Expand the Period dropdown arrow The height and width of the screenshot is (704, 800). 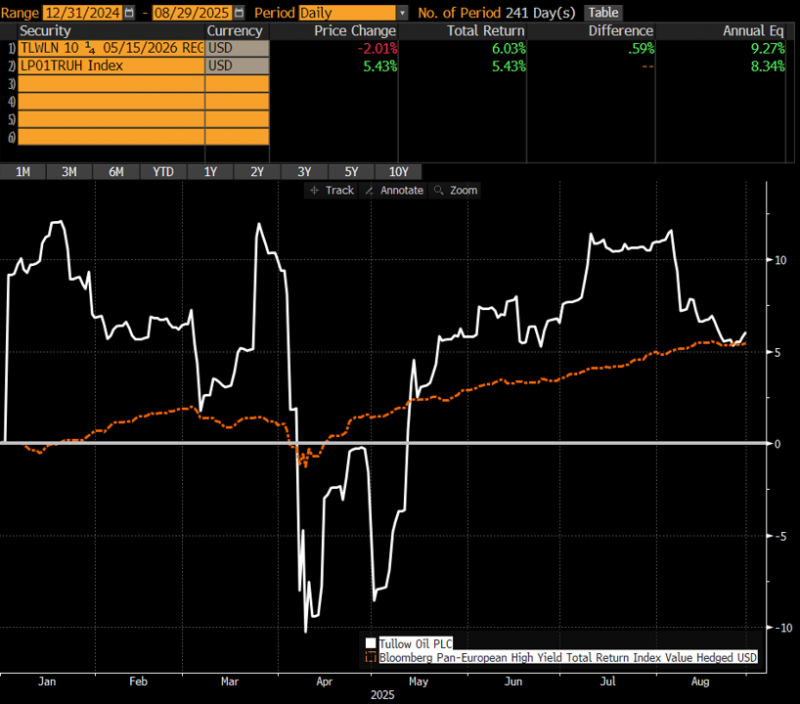tap(402, 13)
